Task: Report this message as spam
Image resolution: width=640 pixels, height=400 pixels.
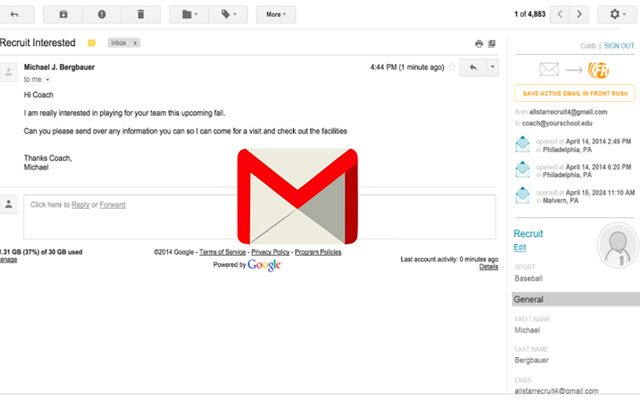Action: pos(102,15)
